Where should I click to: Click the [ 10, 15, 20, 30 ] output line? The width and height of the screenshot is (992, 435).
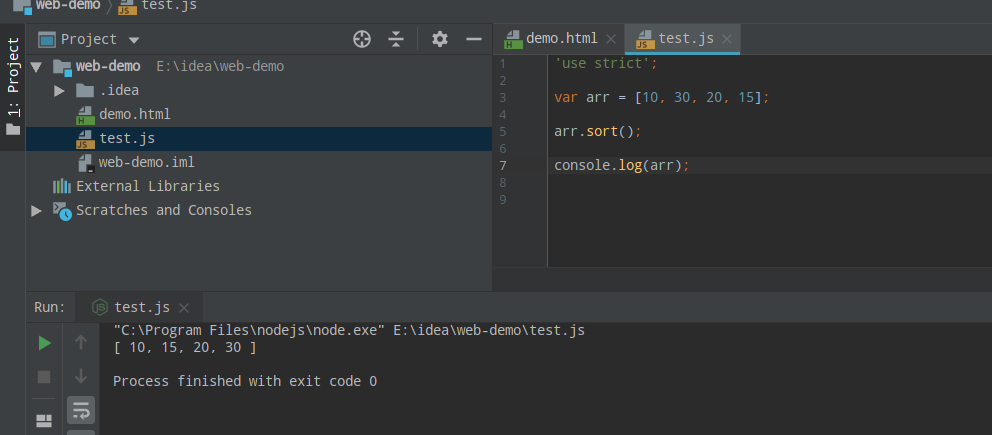click(x=185, y=348)
